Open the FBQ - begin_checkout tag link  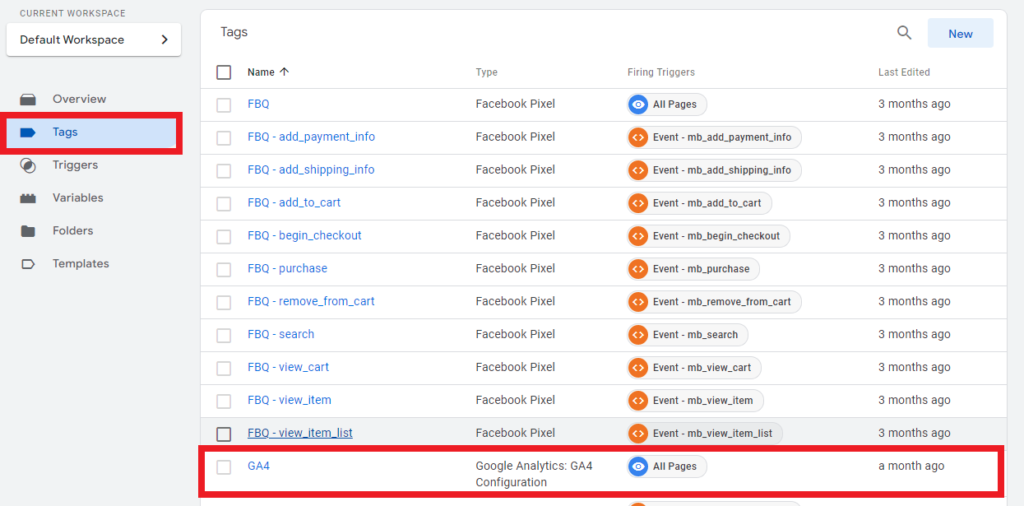304,236
